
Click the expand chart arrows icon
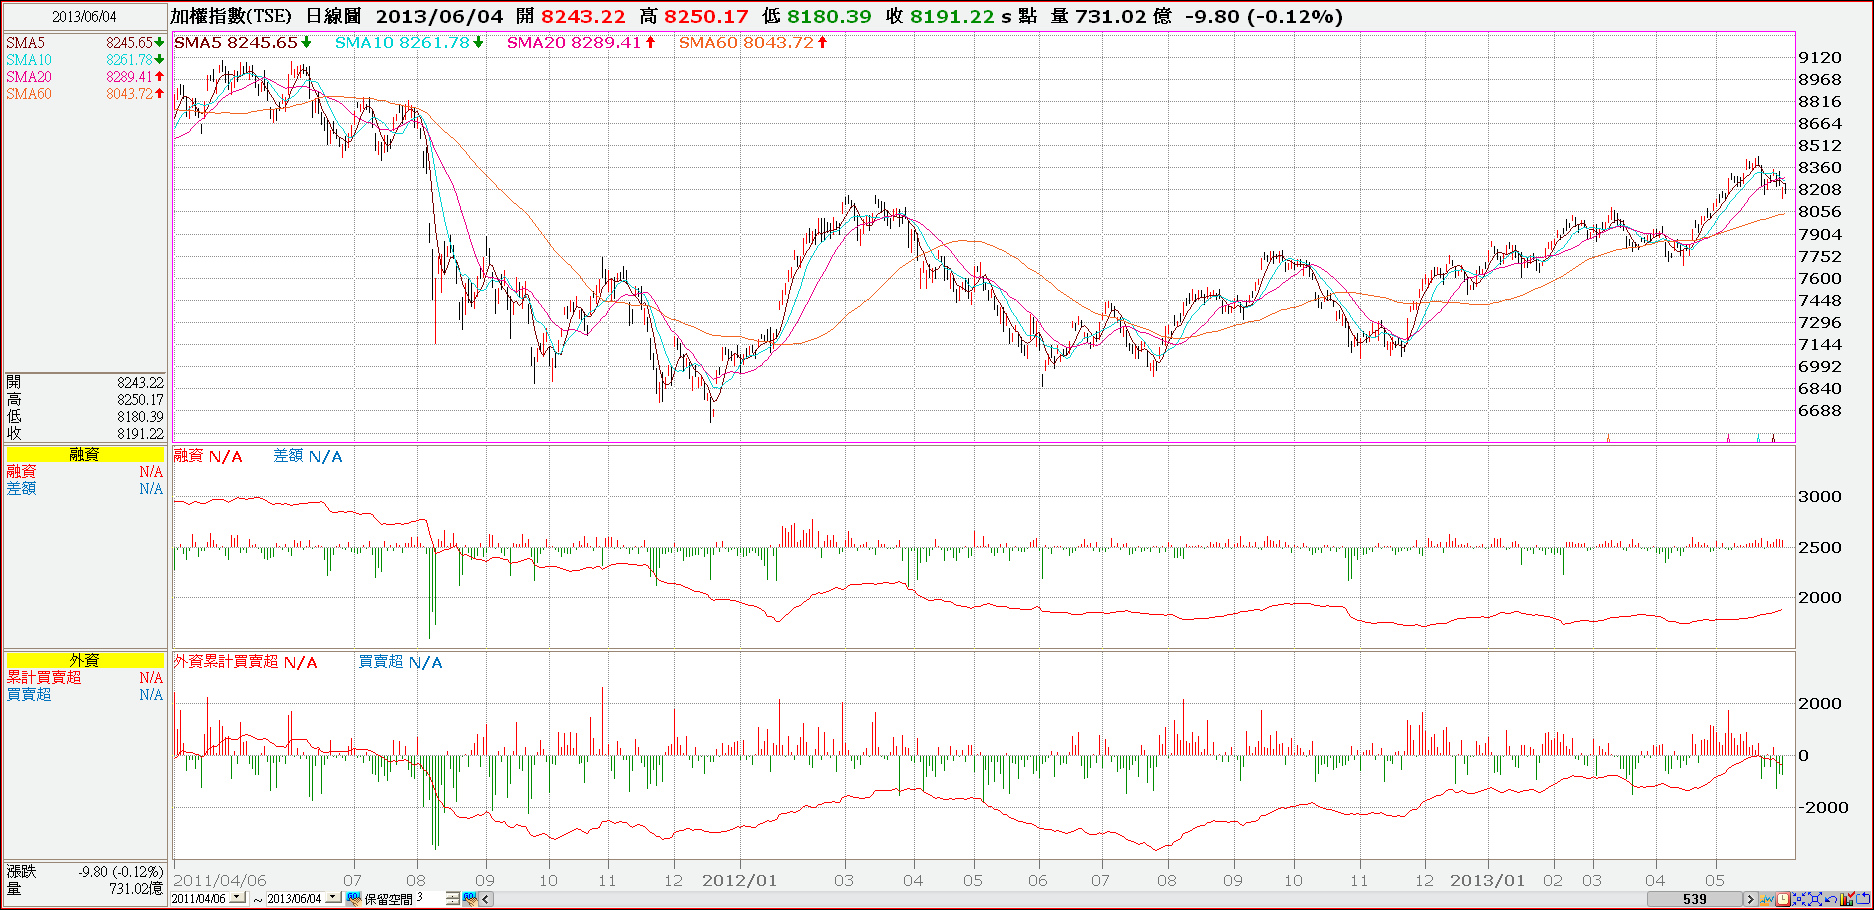coord(1815,899)
